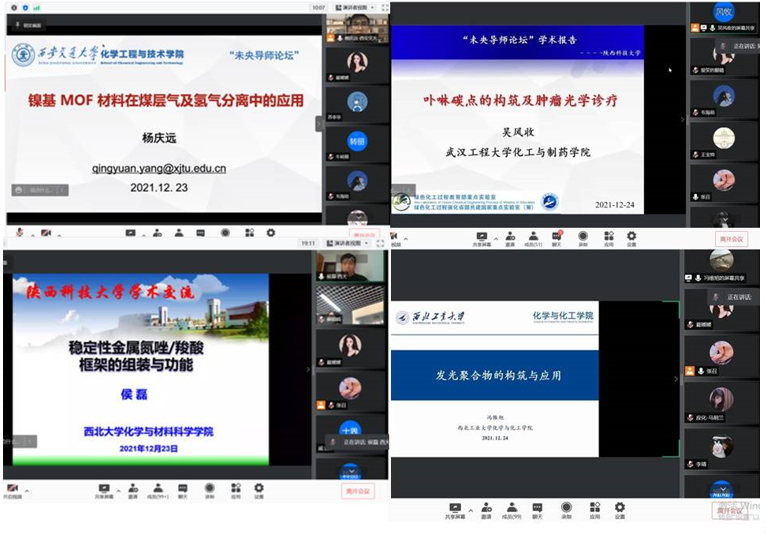Click qingyuan.yang@xjtu.edu.cn email link
Image resolution: width=766 pixels, height=534 pixels.
click(159, 169)
